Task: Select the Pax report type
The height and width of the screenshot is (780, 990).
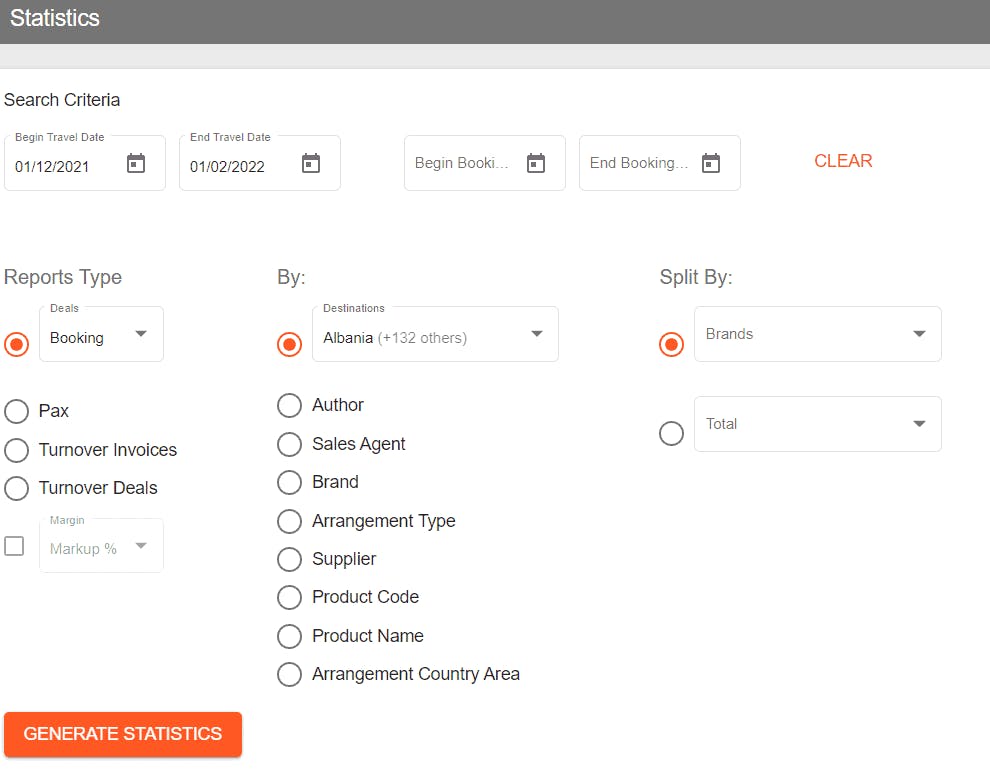Action: (17, 411)
